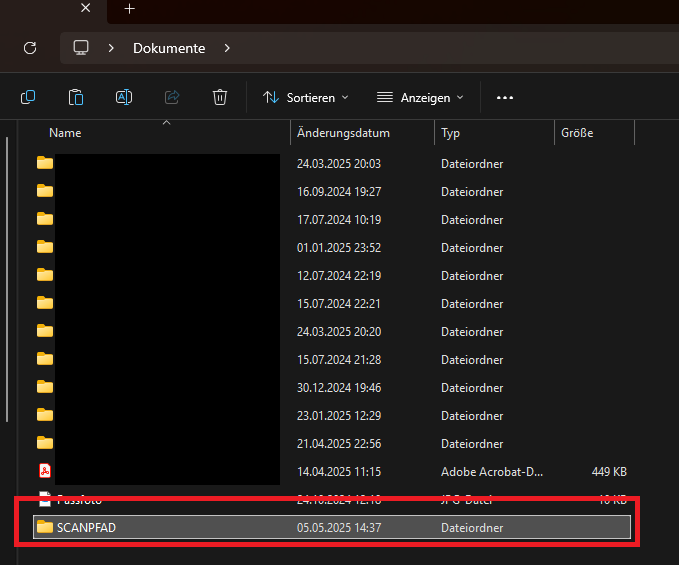
Task: Open the three-dots more options menu
Action: [x=504, y=97]
